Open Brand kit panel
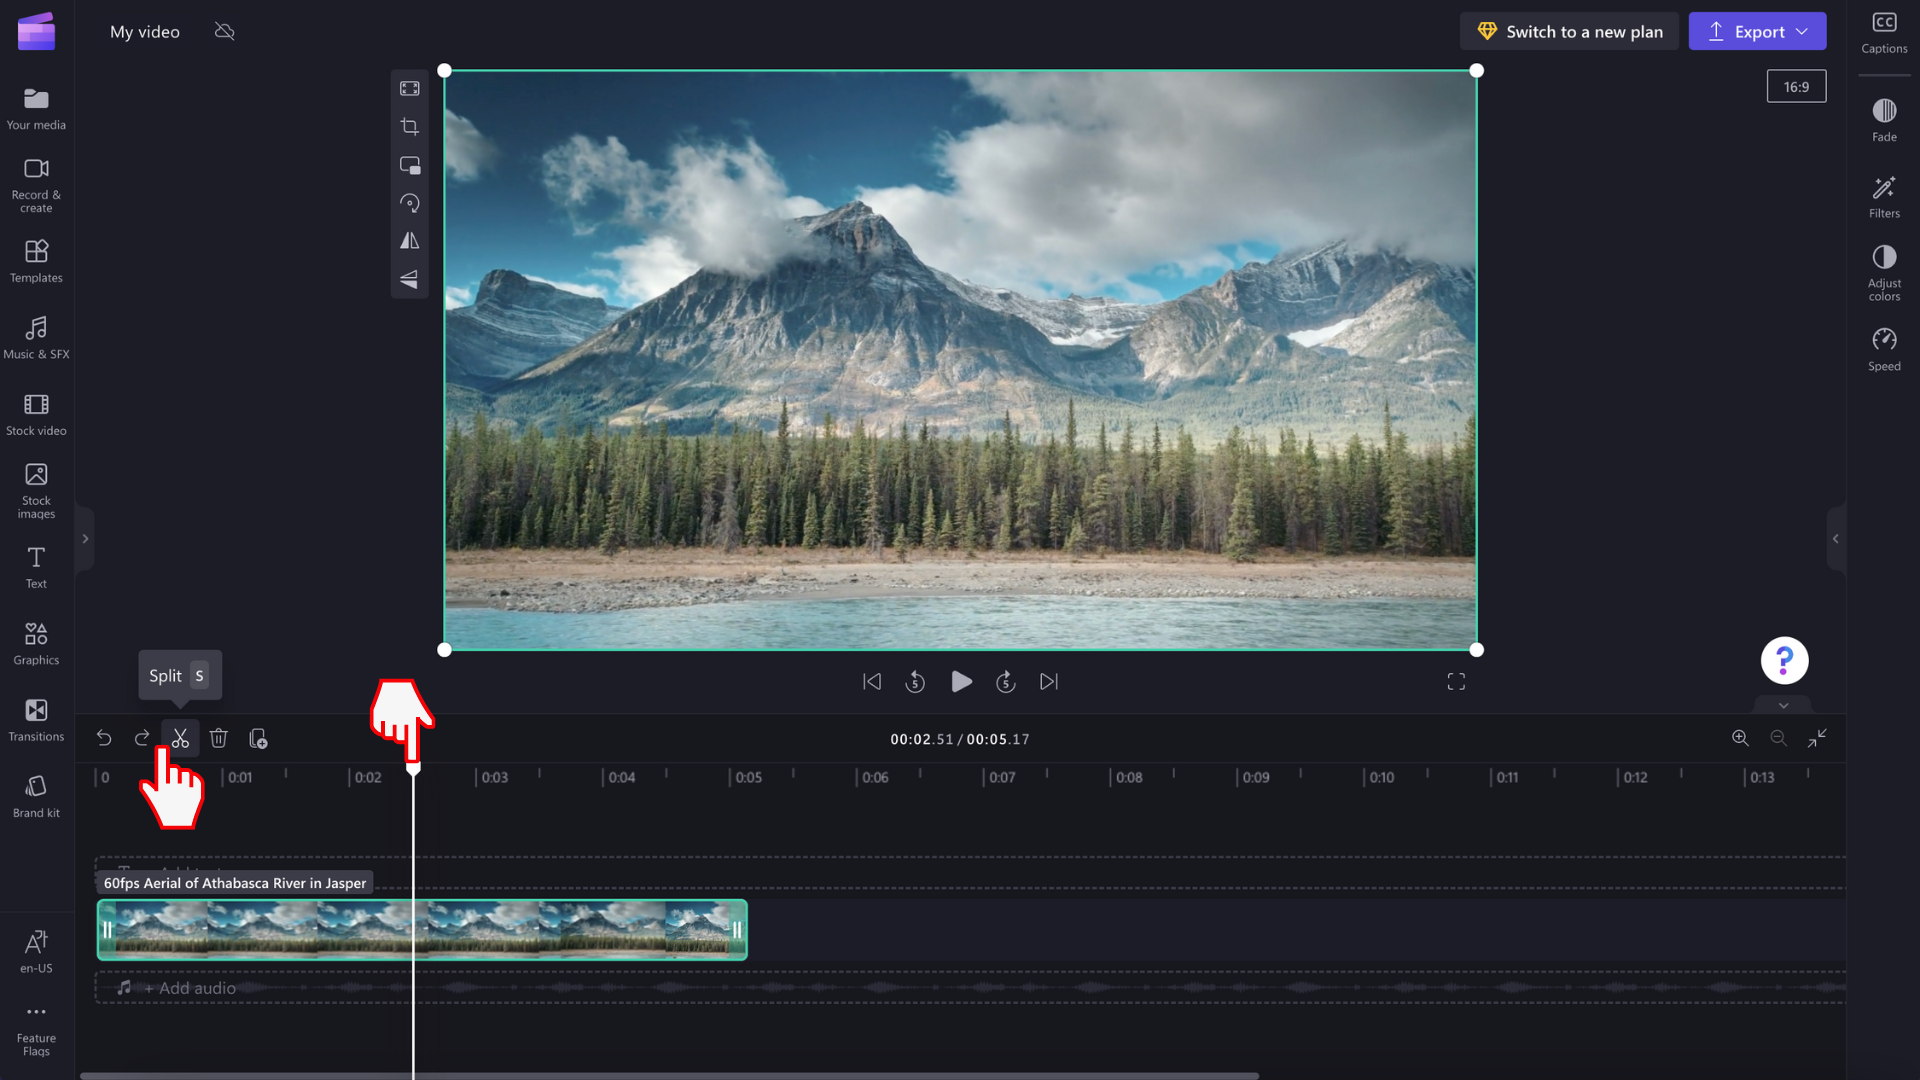 36,797
